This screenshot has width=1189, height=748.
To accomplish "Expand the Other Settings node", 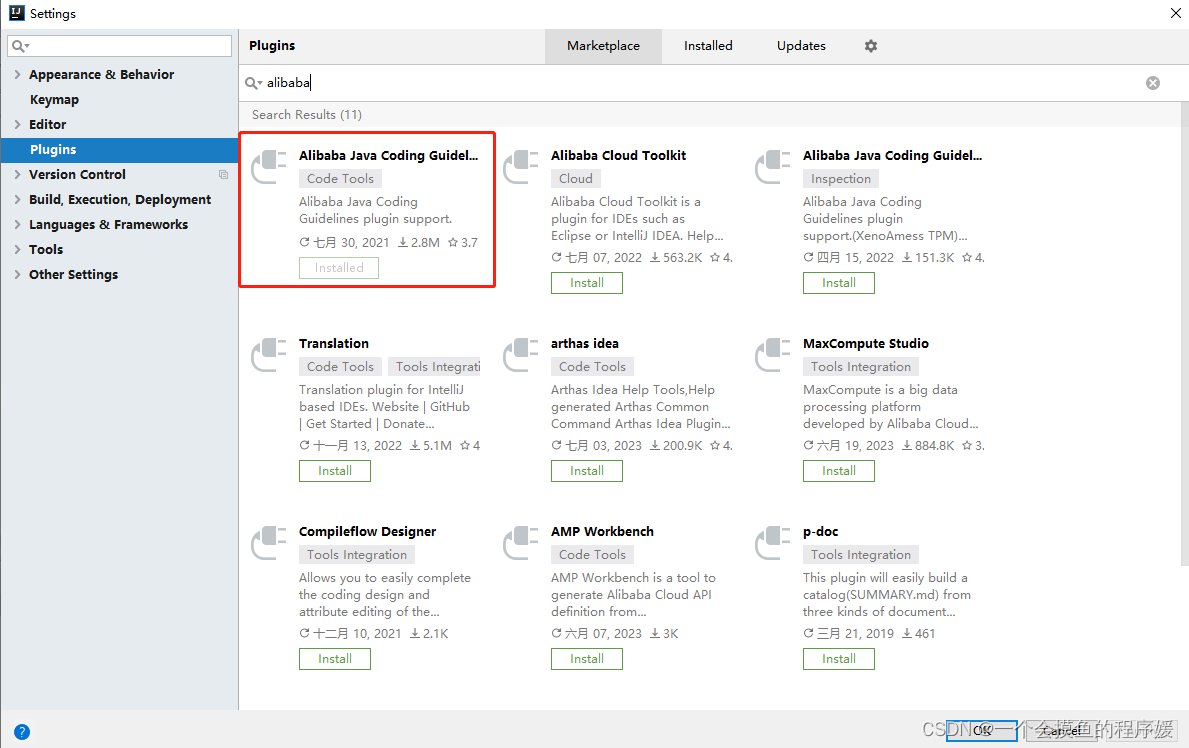I will [x=17, y=275].
